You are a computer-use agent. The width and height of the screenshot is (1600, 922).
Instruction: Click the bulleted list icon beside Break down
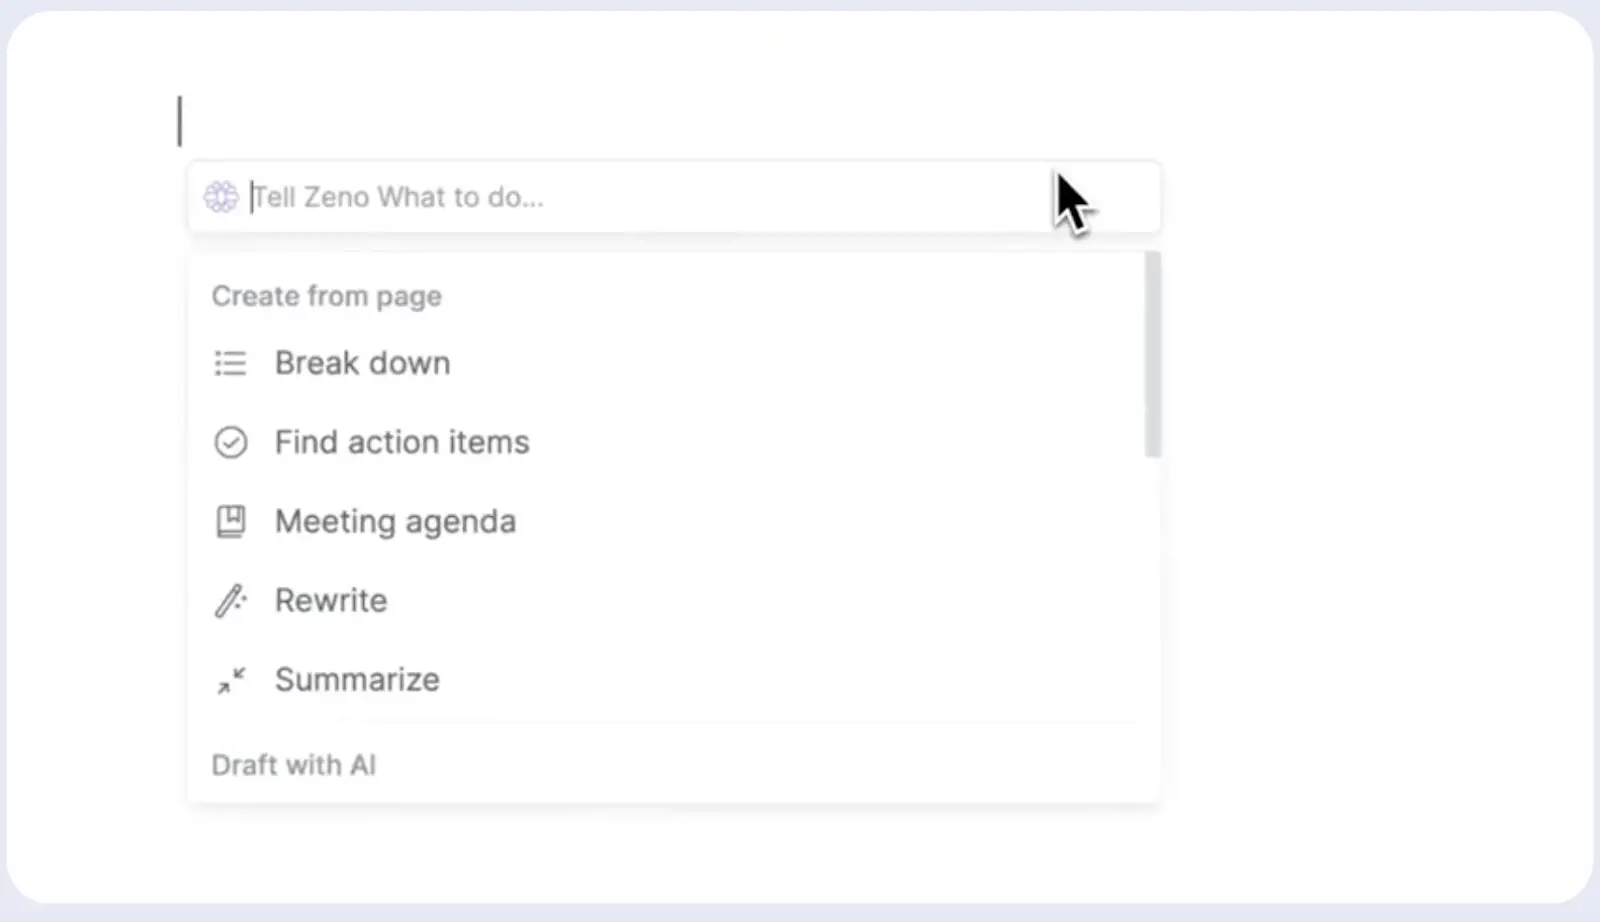[x=230, y=363]
